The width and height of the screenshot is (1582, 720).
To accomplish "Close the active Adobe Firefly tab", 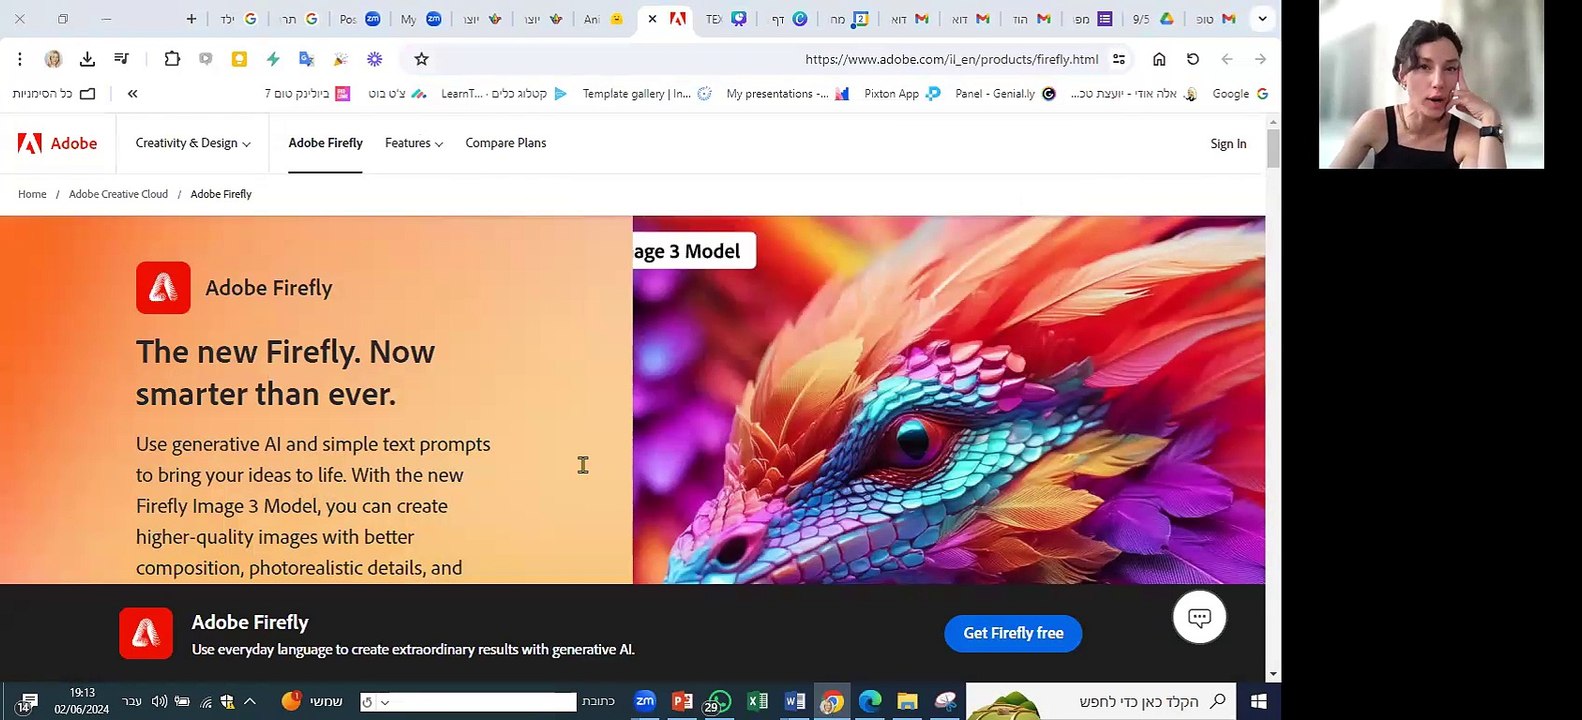I will pyautogui.click(x=652, y=18).
